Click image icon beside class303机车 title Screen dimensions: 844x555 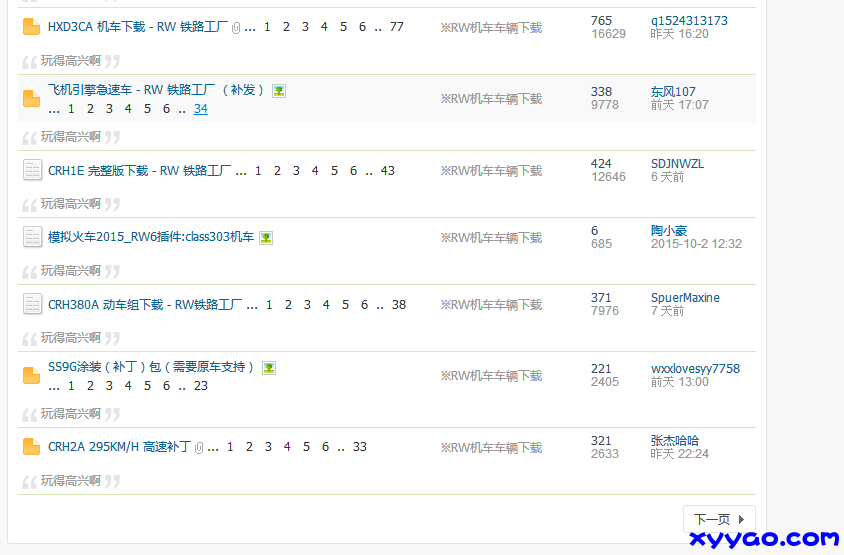(x=266, y=237)
